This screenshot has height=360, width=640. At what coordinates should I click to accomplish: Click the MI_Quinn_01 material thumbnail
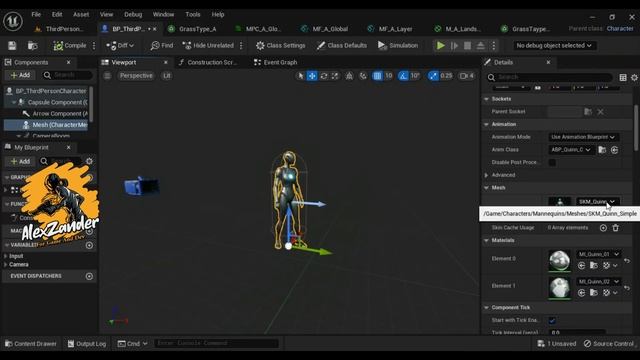point(559,260)
